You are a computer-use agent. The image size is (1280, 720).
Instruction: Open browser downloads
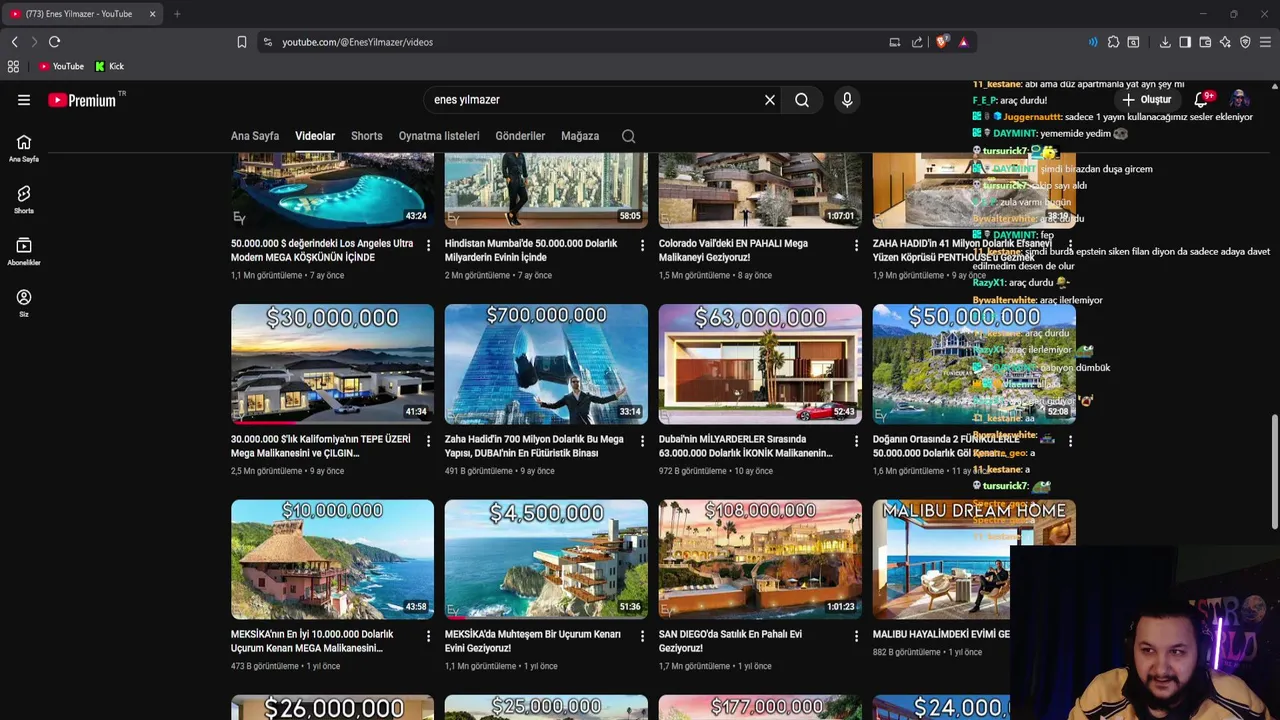coord(1165,42)
